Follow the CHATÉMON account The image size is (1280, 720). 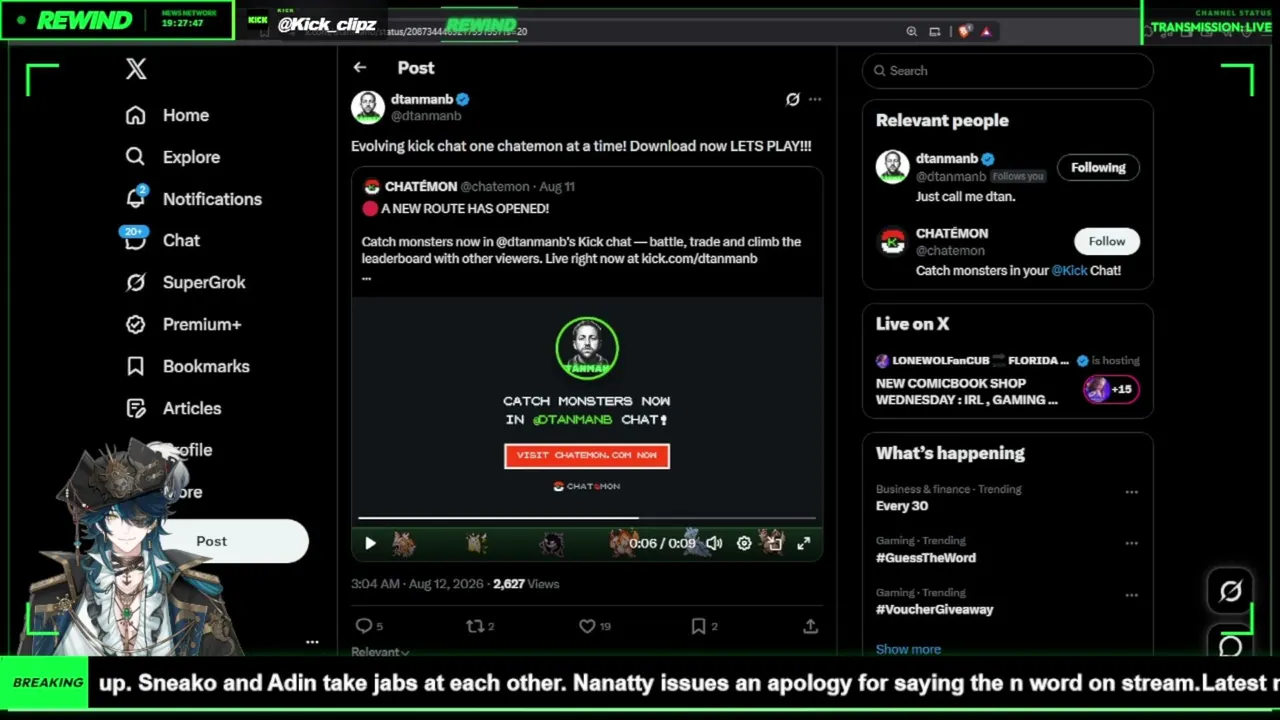[x=1107, y=241]
